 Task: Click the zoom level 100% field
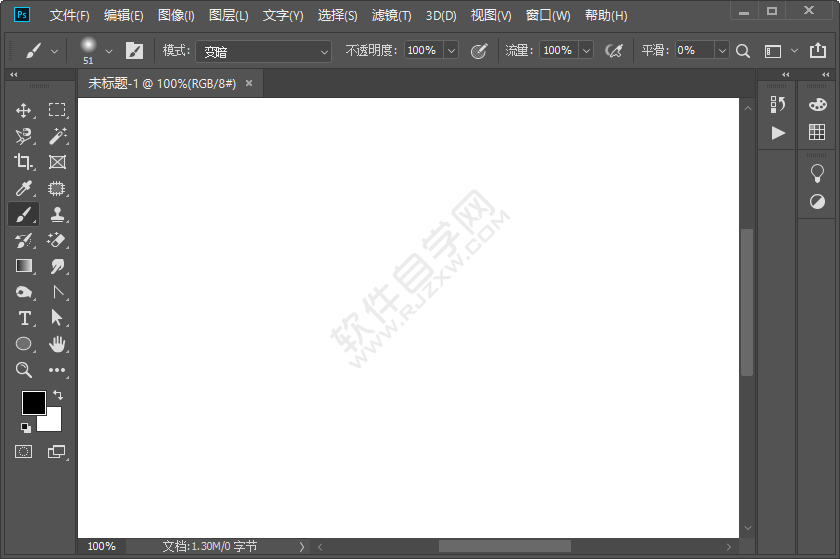click(102, 546)
